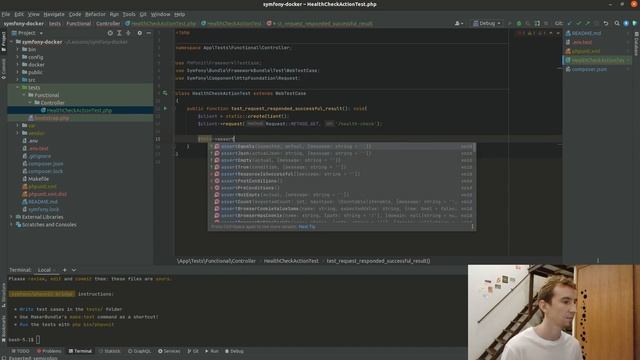Image resolution: width=640 pixels, height=360 pixels.
Task: Click symfony-docker breadcrumb in navigation bar
Action: (x=24, y=24)
